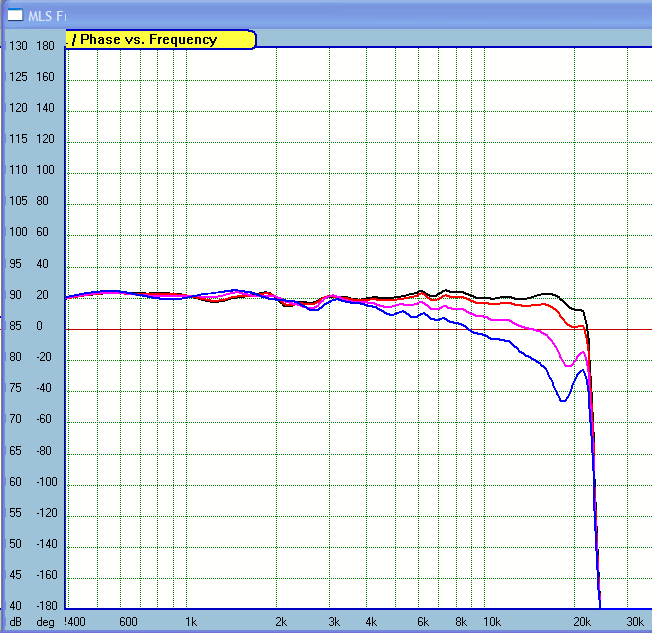Click the magenta curve dip near 19k
The height and width of the screenshot is (633, 652).
tap(568, 365)
